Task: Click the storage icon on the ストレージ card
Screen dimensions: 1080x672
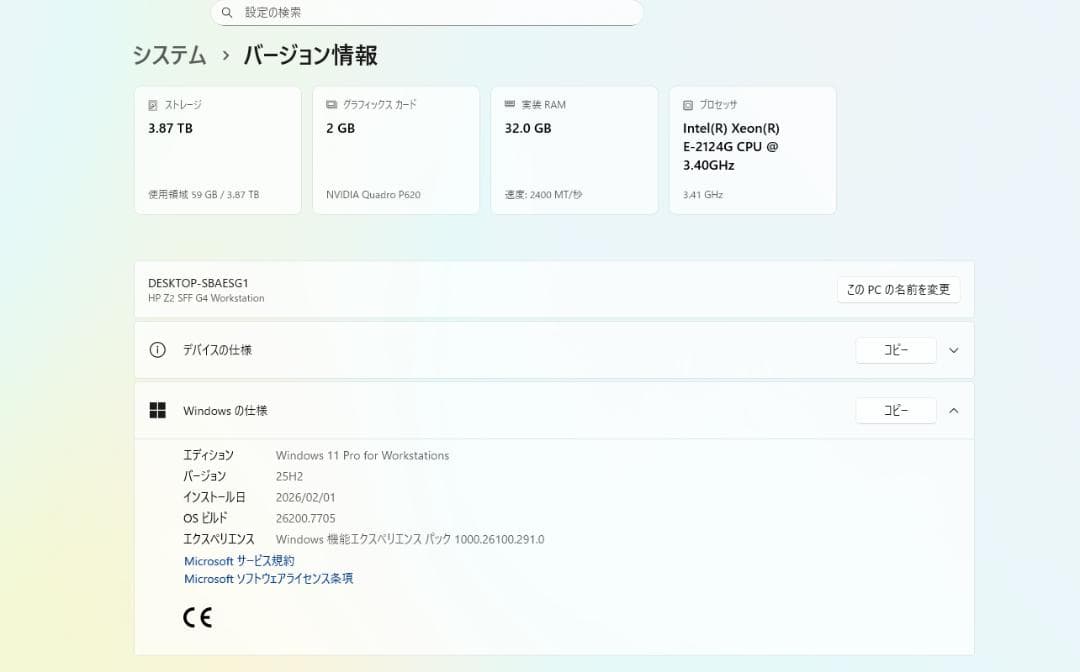Action: pyautogui.click(x=155, y=104)
